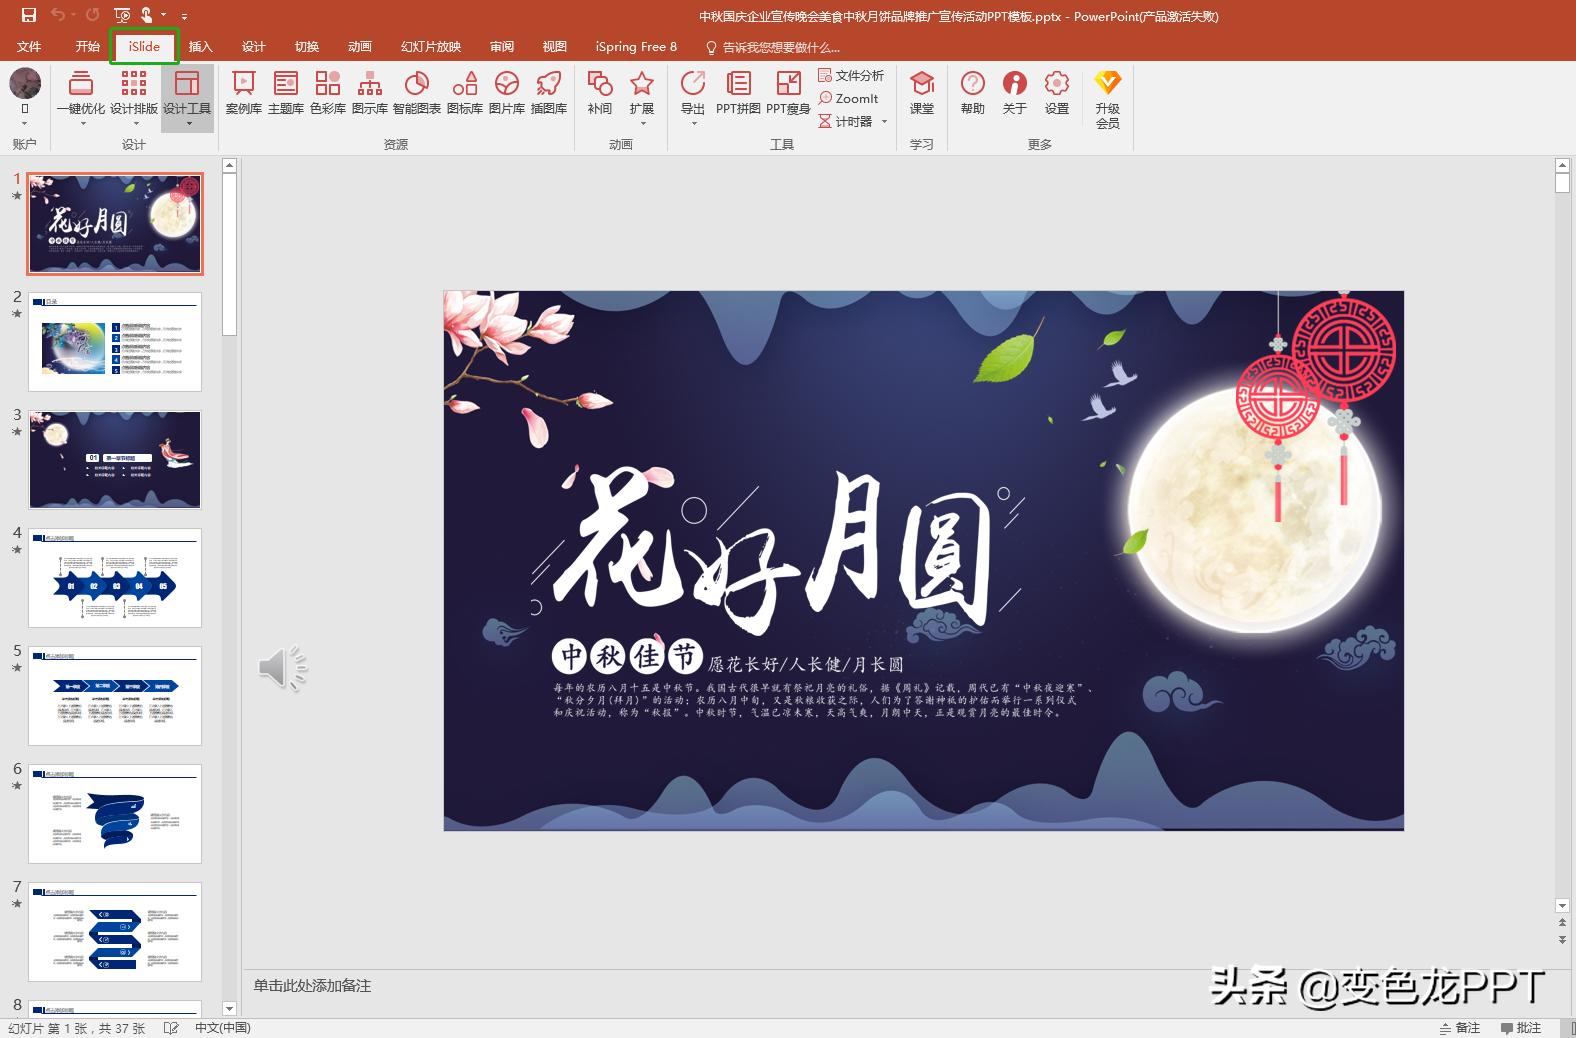1576x1038 pixels.
Task: Click the speaker audio icon on slide
Action: pos(282,668)
